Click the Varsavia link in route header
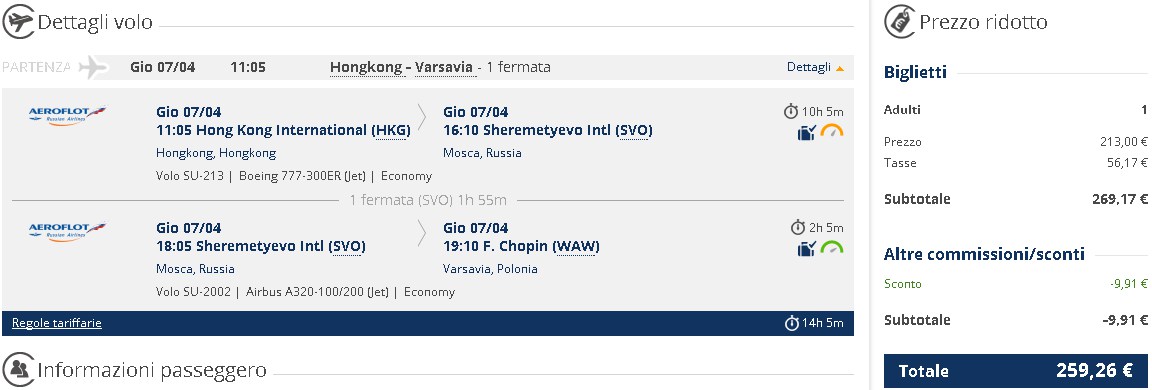 coord(444,68)
